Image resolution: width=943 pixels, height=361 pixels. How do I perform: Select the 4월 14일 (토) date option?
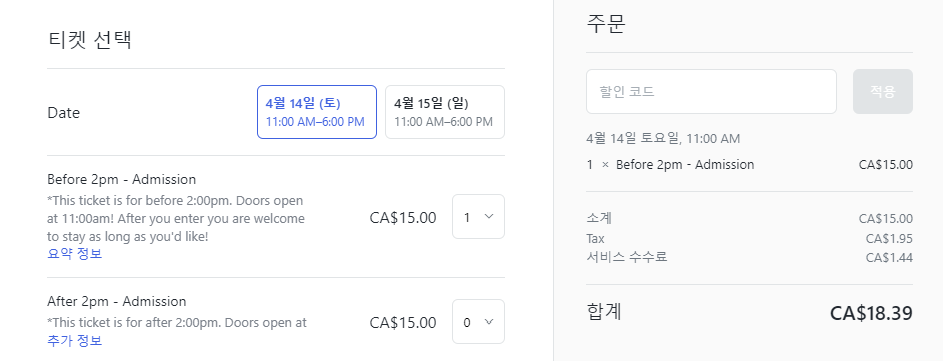click(x=317, y=112)
